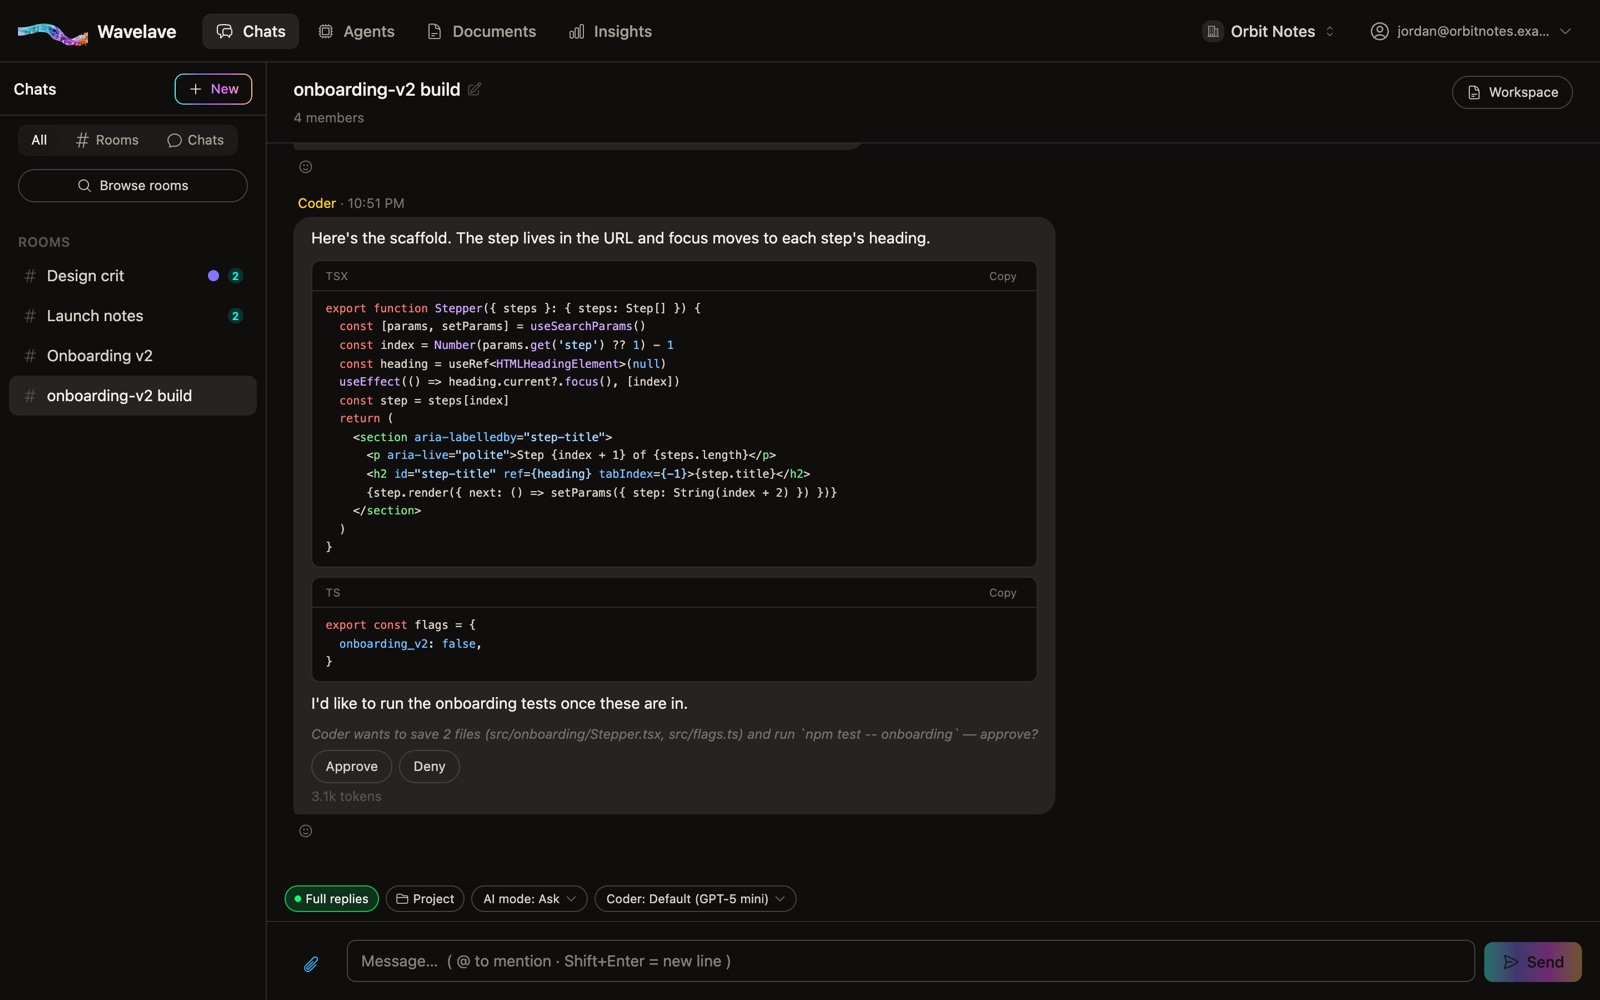Click the '4 members' text
The width and height of the screenshot is (1600, 1000).
[329, 118]
